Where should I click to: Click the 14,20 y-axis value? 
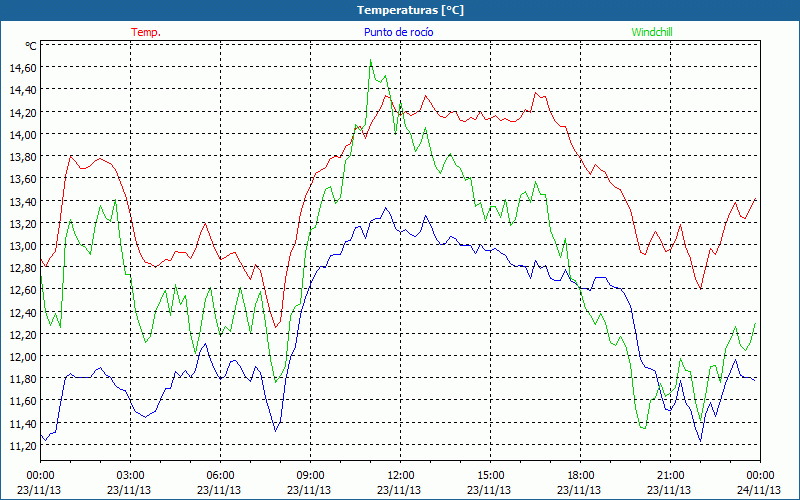coord(22,112)
